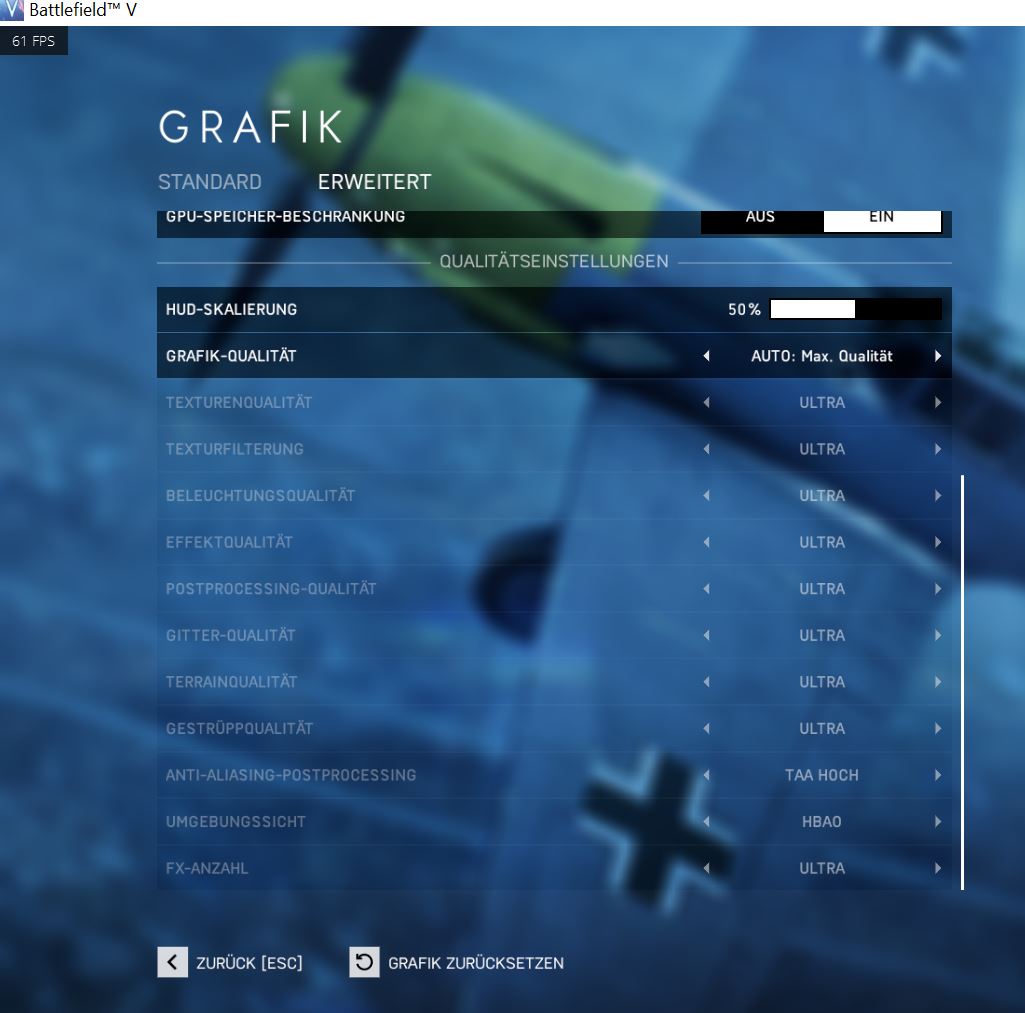
Task: Click TEXTURENQUALITÄT setting label
Action: (x=239, y=403)
